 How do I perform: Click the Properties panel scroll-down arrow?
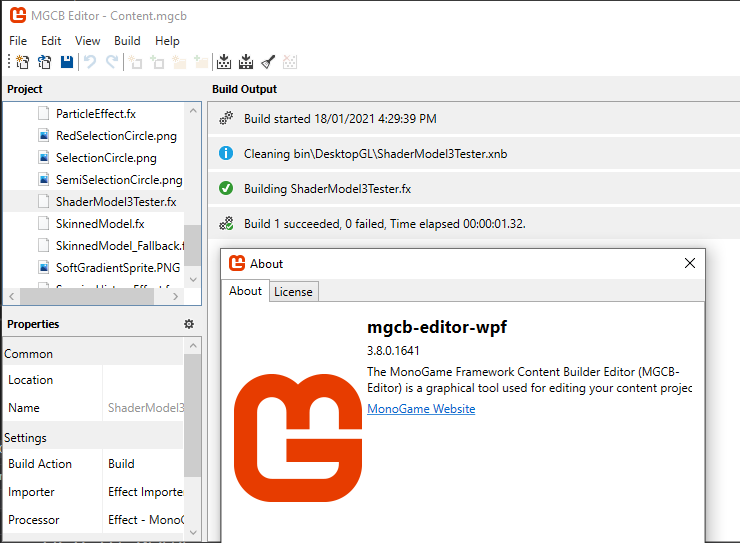(193, 532)
